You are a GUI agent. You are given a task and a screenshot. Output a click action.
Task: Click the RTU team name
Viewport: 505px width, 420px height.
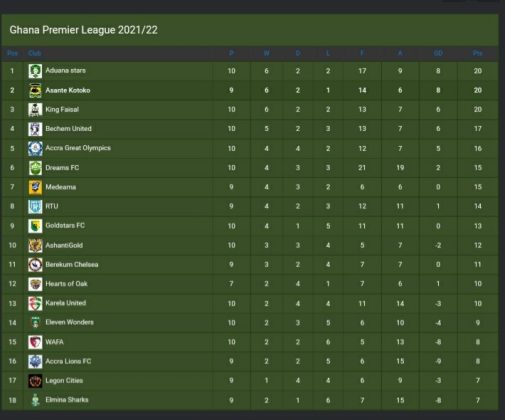52,206
